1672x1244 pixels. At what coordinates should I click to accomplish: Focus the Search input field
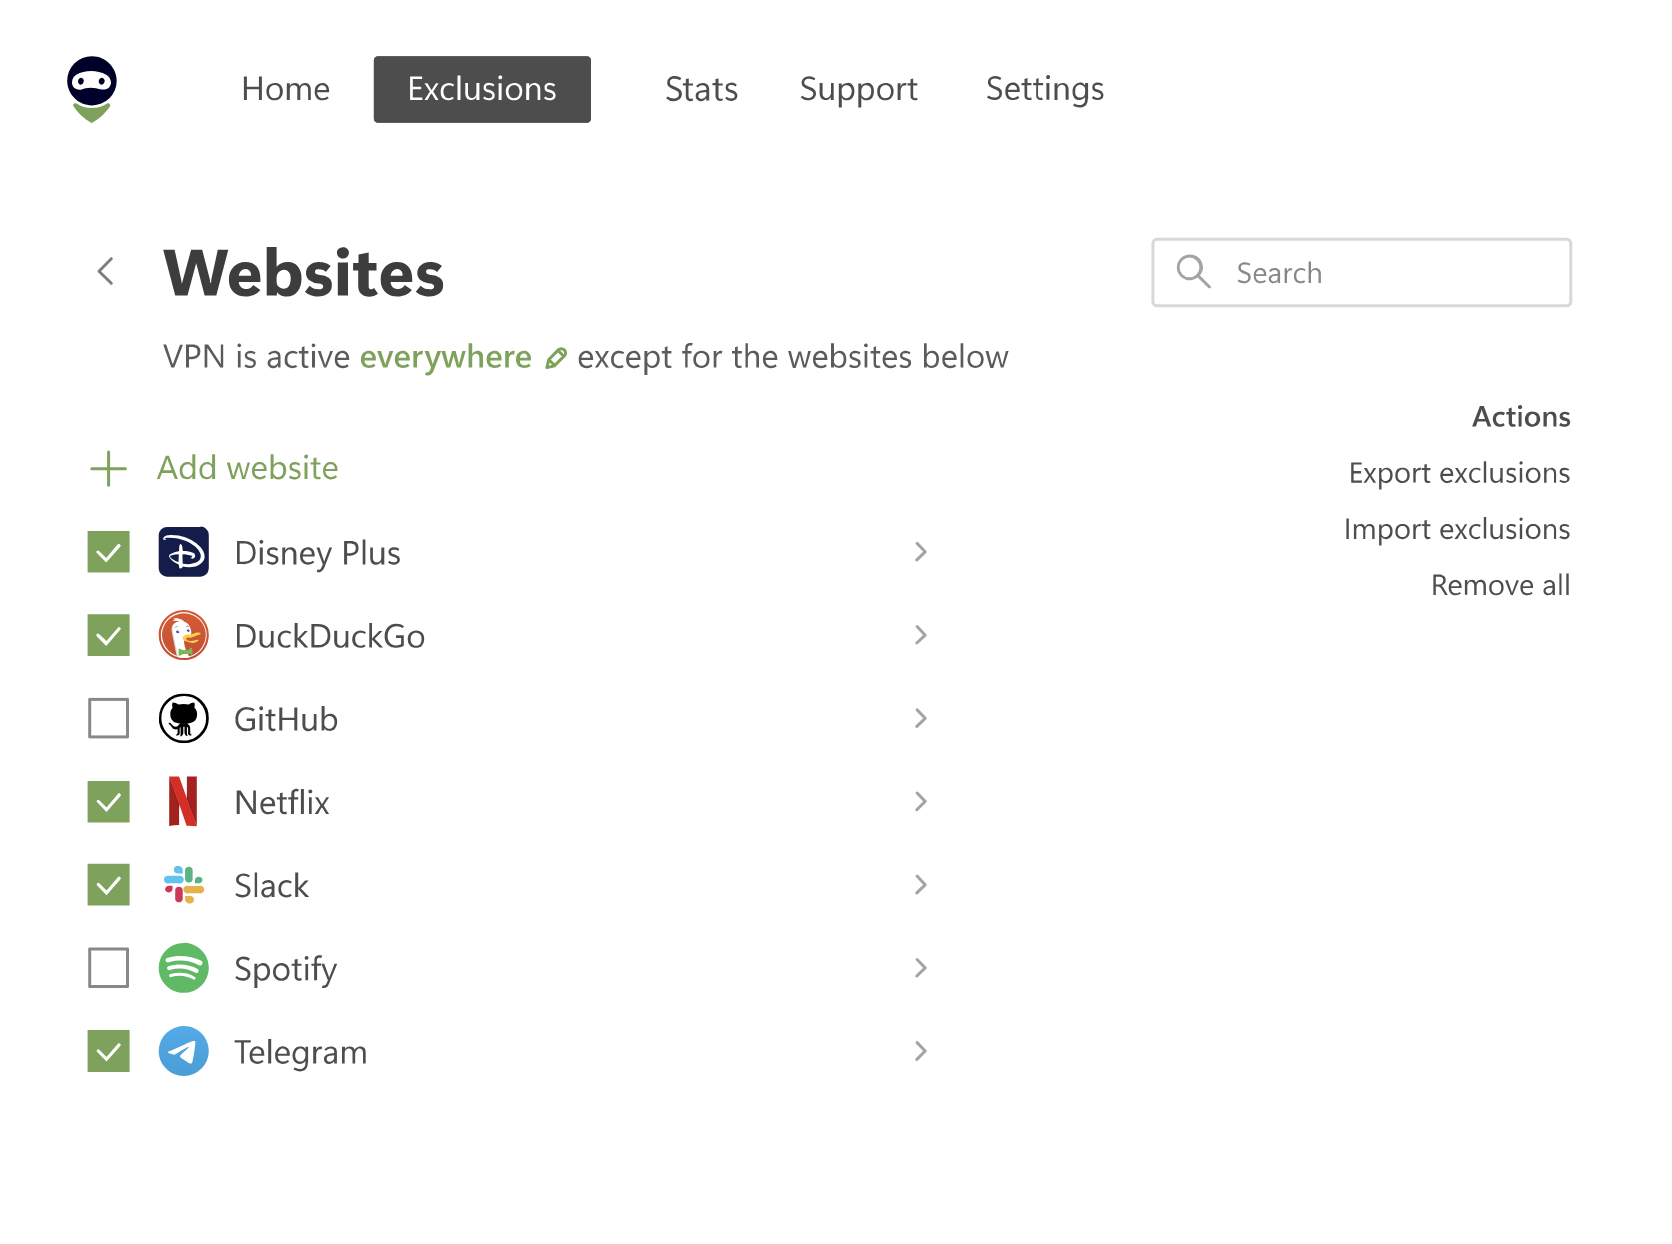click(1361, 272)
